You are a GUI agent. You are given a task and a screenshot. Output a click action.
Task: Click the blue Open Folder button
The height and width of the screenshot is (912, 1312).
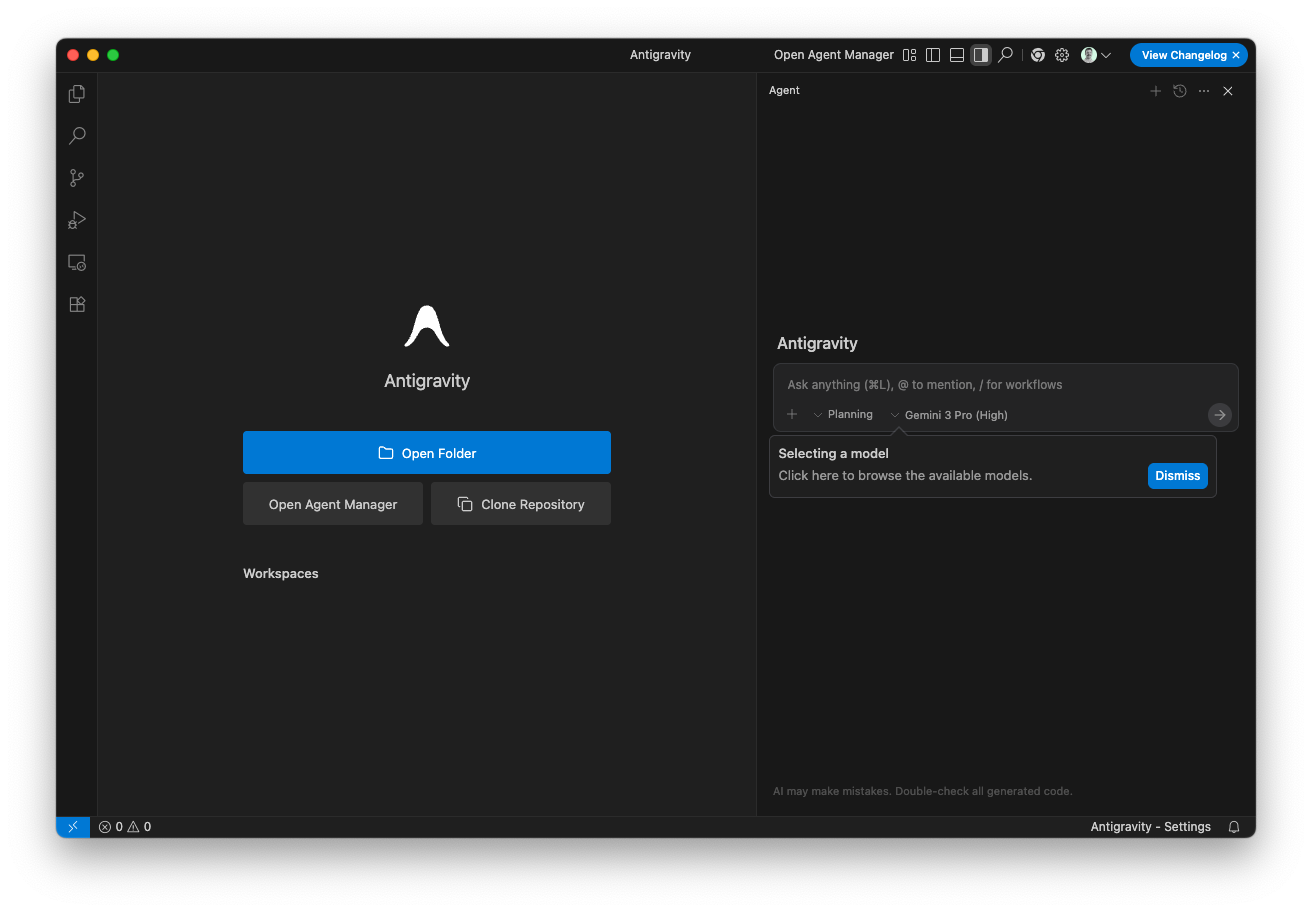point(427,453)
